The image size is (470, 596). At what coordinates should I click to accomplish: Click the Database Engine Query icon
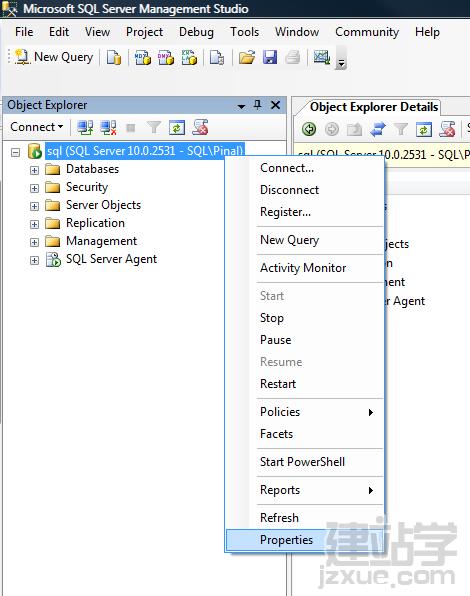tap(114, 57)
